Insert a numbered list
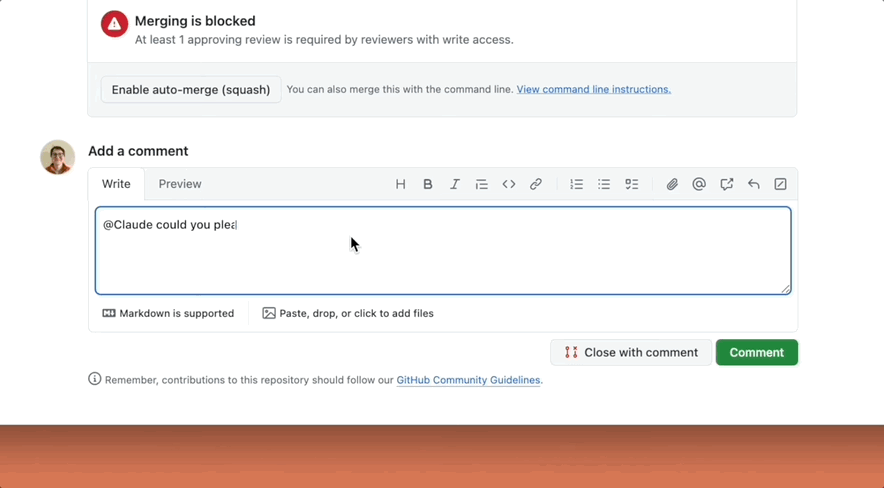 tap(577, 184)
